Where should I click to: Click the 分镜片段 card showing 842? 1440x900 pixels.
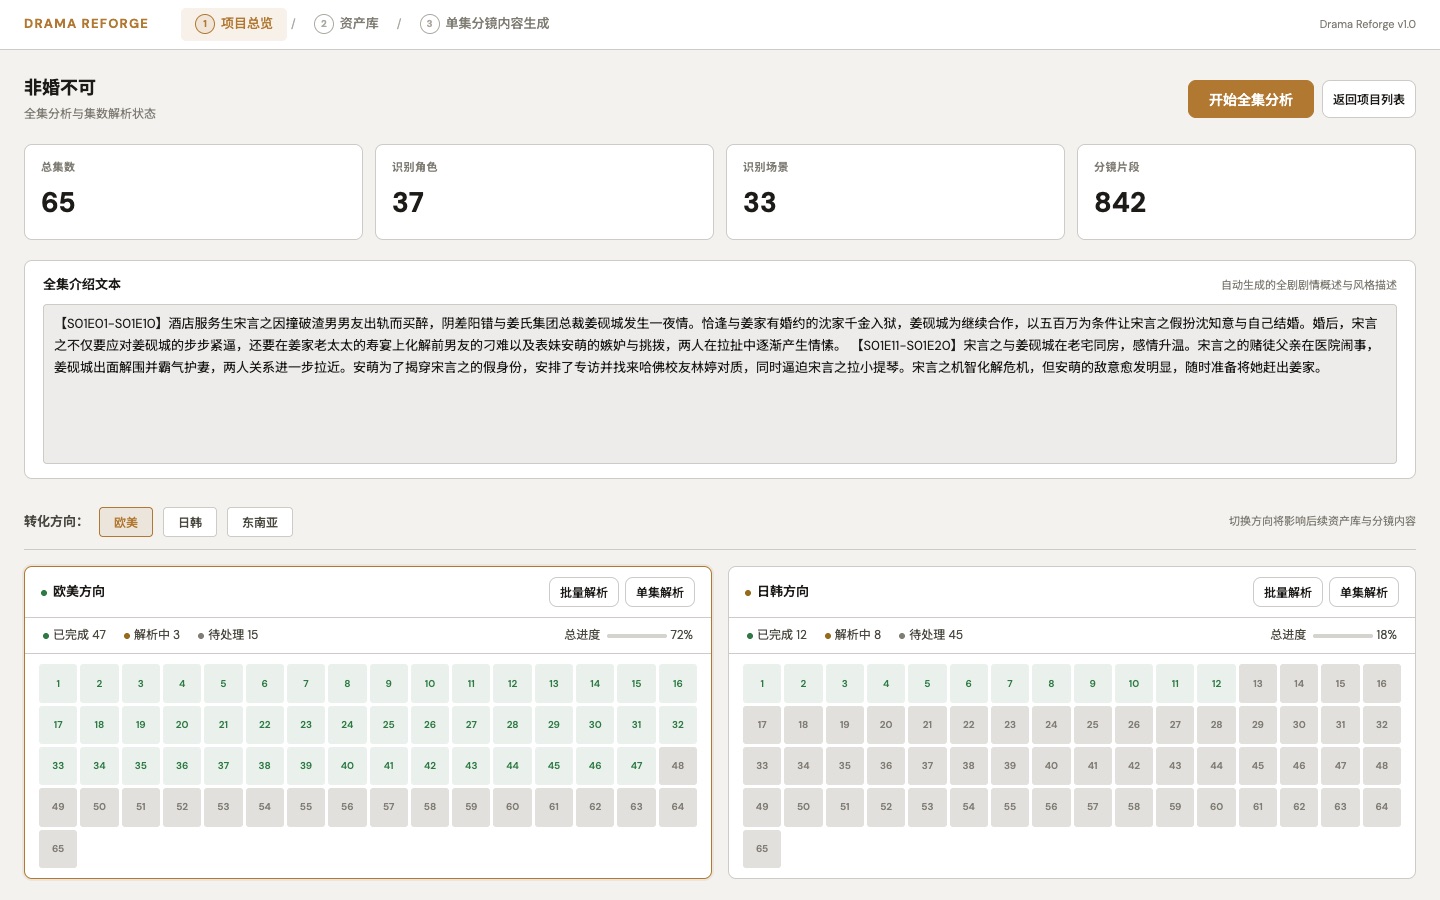1246,192
